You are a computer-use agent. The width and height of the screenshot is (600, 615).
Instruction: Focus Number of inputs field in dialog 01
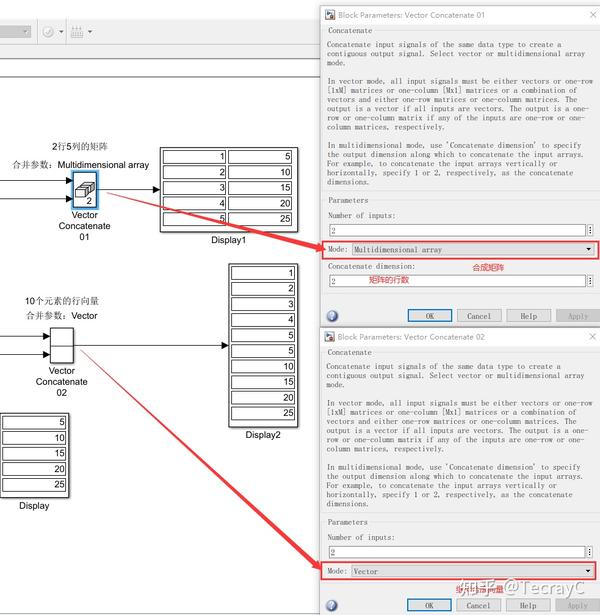tap(457, 230)
